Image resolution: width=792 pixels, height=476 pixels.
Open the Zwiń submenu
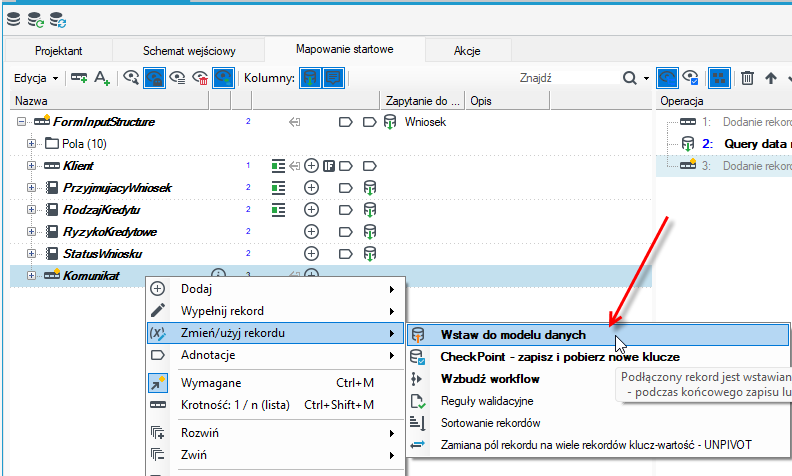pyautogui.click(x=275, y=455)
